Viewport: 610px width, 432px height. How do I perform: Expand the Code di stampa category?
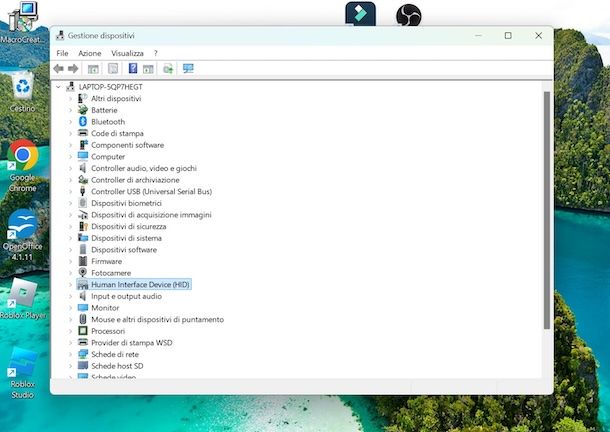70,133
